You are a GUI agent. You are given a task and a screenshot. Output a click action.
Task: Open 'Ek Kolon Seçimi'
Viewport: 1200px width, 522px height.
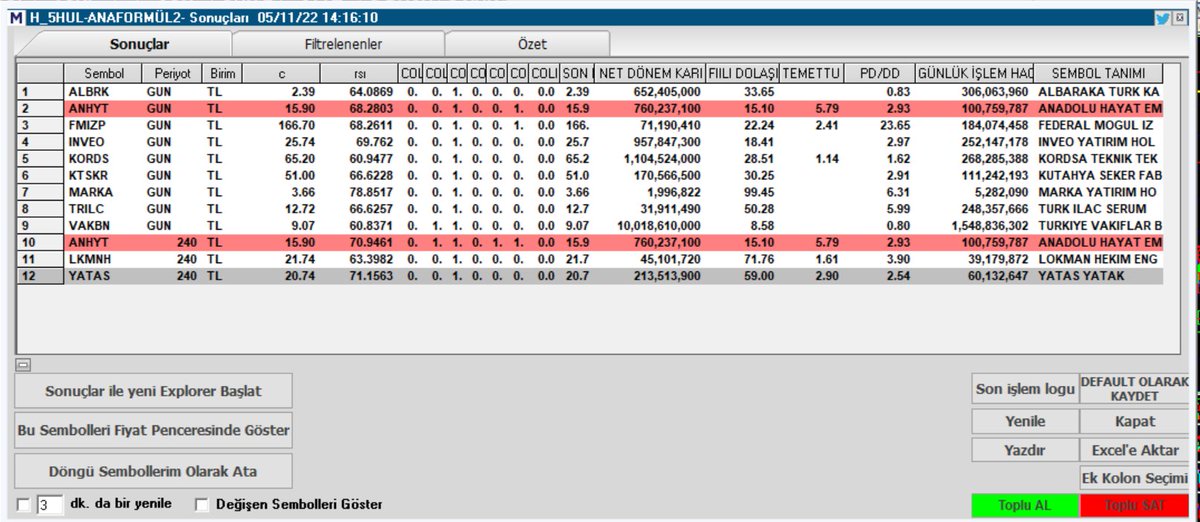1134,478
